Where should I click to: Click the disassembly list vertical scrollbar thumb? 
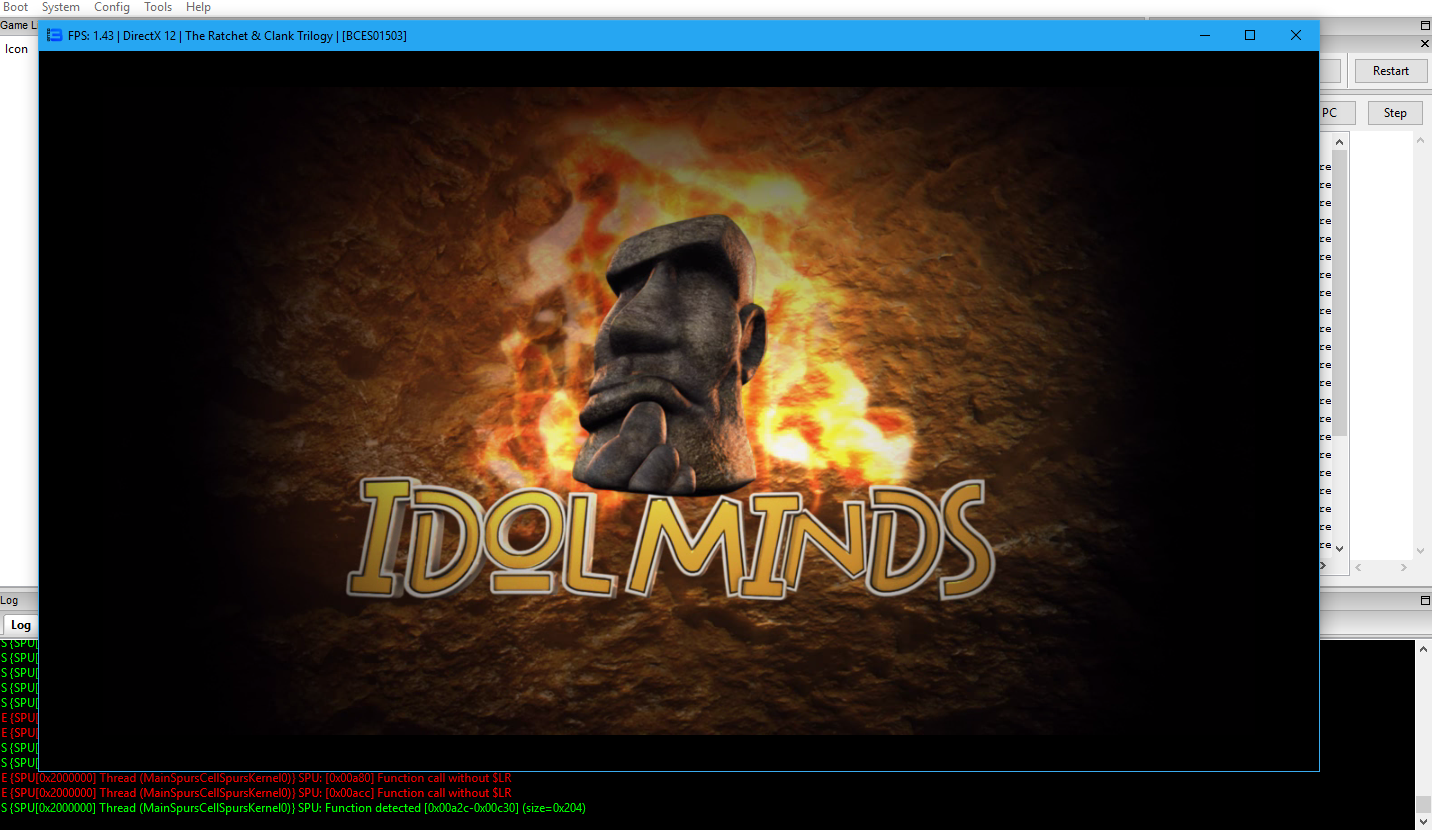(1339, 292)
